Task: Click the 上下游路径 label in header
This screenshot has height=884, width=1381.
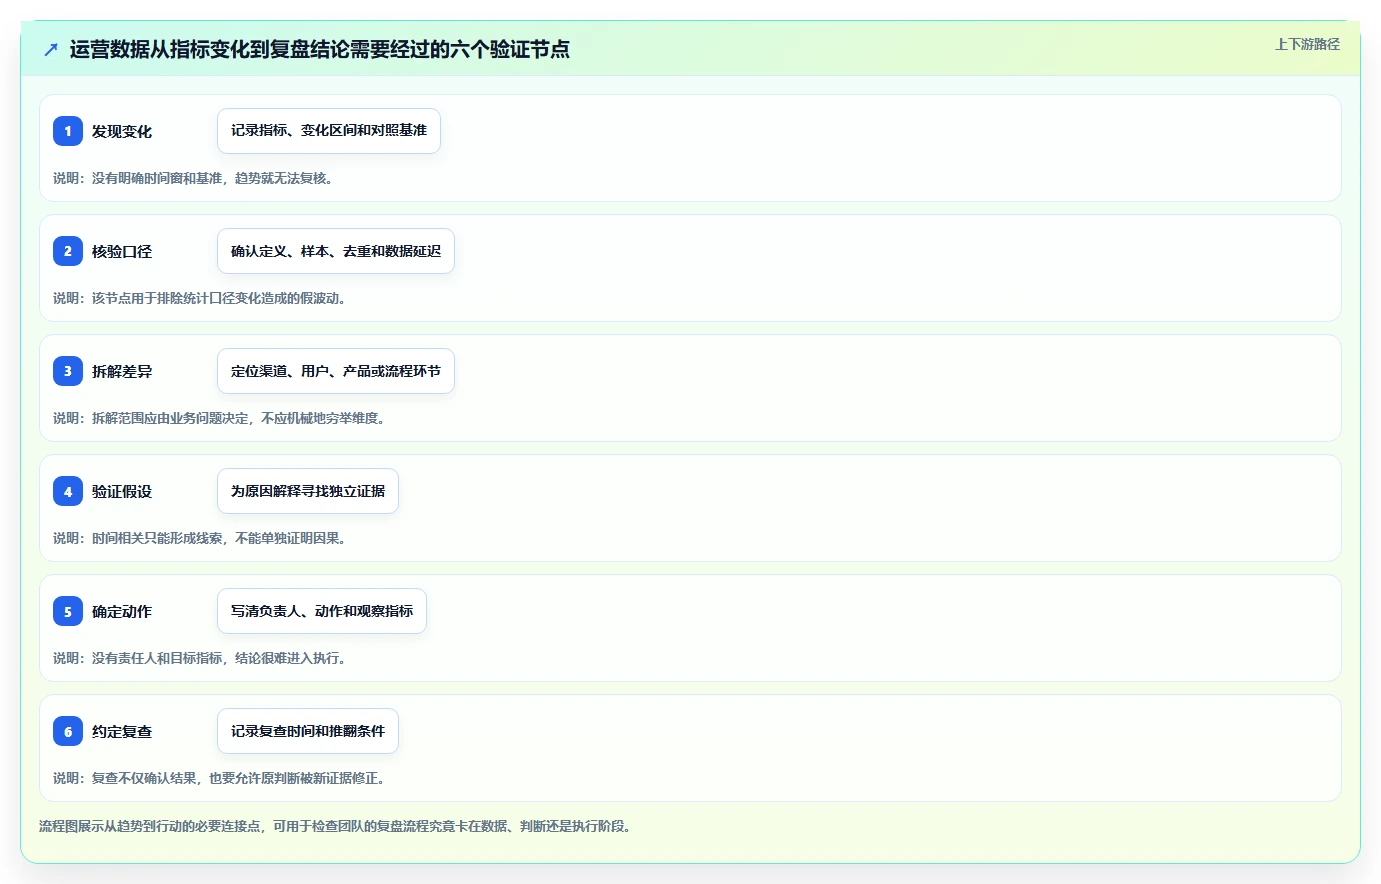Action: (1307, 44)
